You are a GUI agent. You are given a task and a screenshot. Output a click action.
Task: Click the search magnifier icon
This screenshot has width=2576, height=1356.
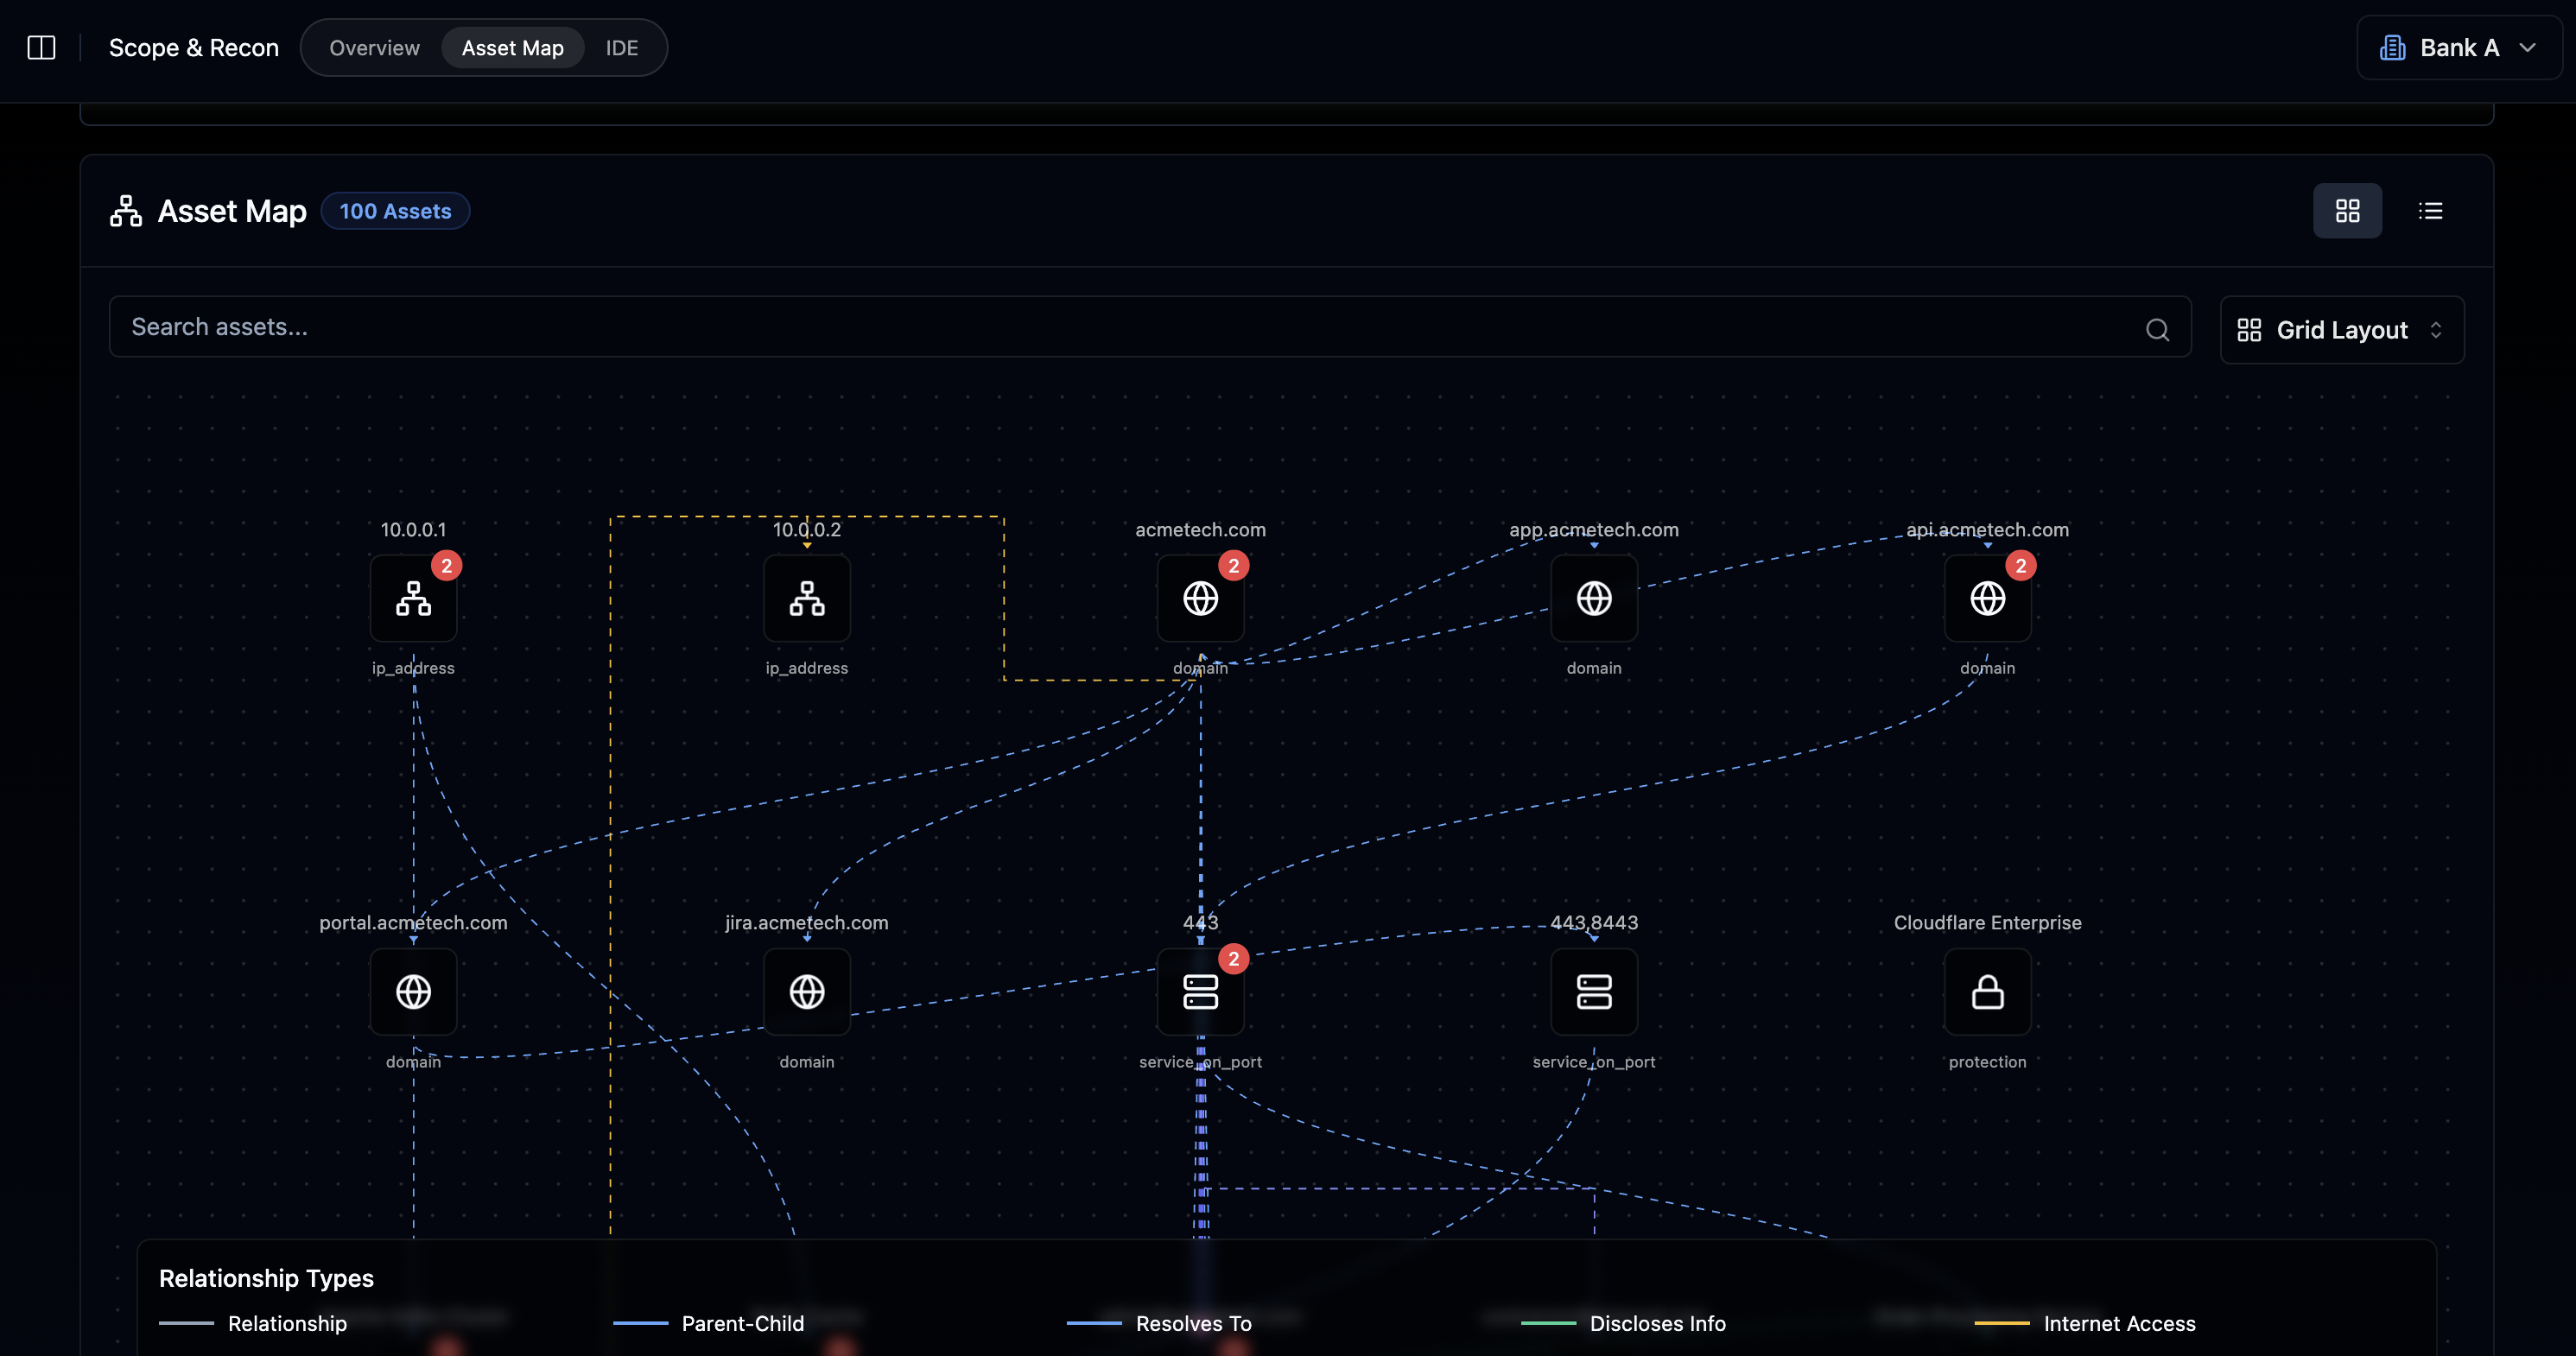pyautogui.click(x=2157, y=329)
